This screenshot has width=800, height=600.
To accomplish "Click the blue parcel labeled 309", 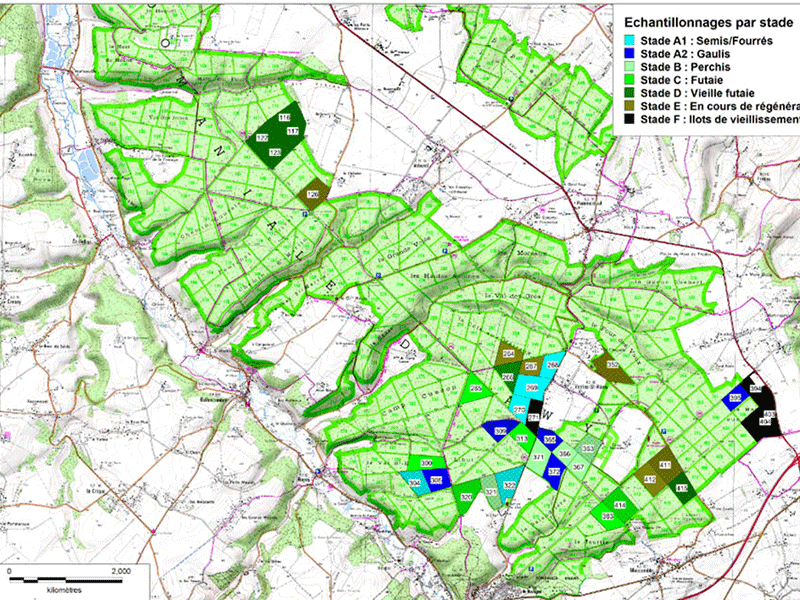I will click(501, 431).
